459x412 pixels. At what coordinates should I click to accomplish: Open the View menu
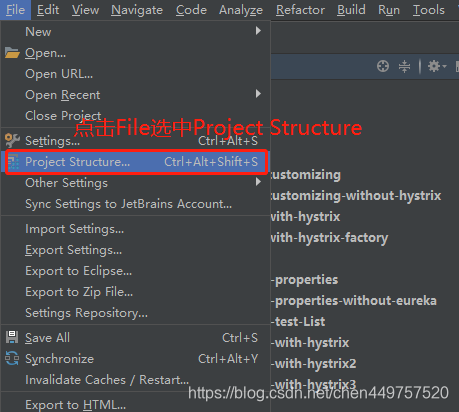[x=85, y=10]
